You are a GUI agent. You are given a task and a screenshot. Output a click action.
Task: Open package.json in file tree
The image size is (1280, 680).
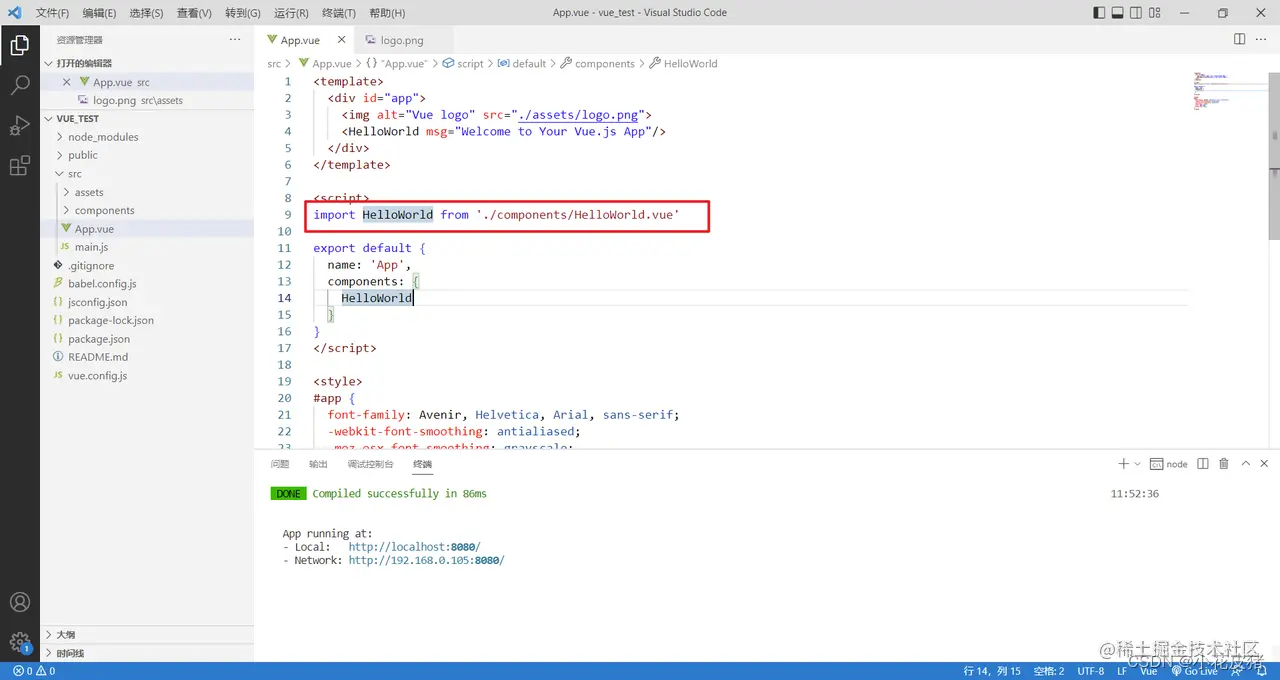[147, 339]
